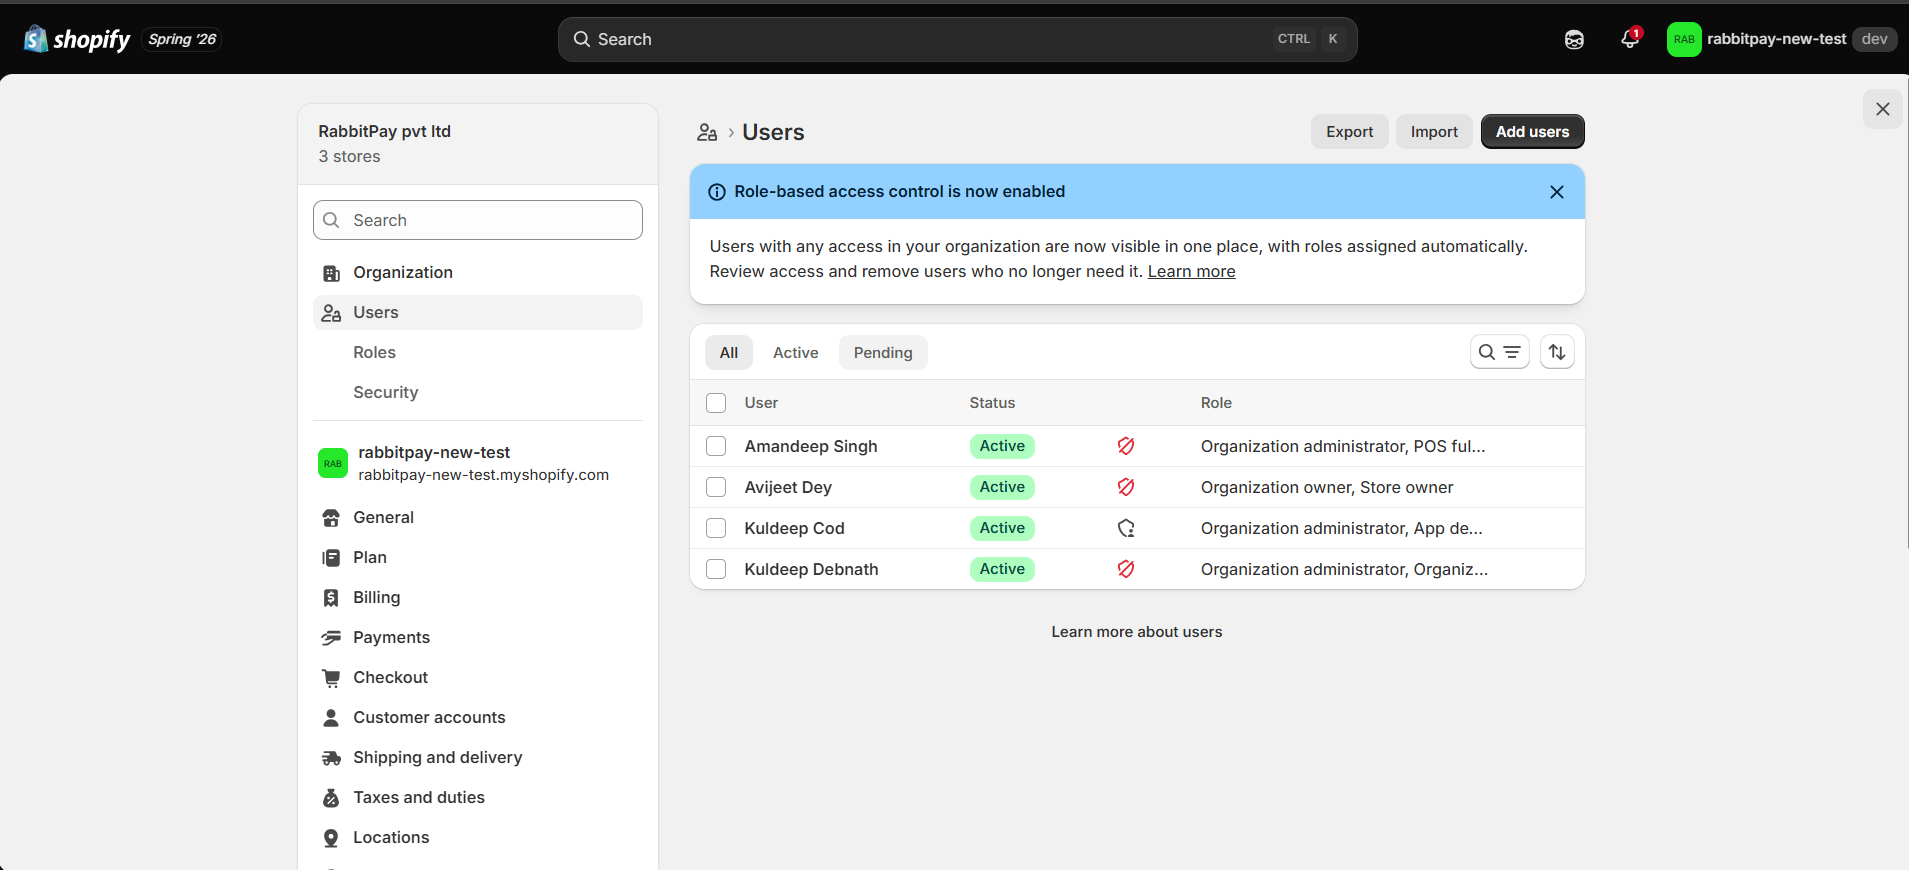Screen dimensions: 1909x870
Task: Open the Kuldeep Cod user row
Action: coord(1137,528)
